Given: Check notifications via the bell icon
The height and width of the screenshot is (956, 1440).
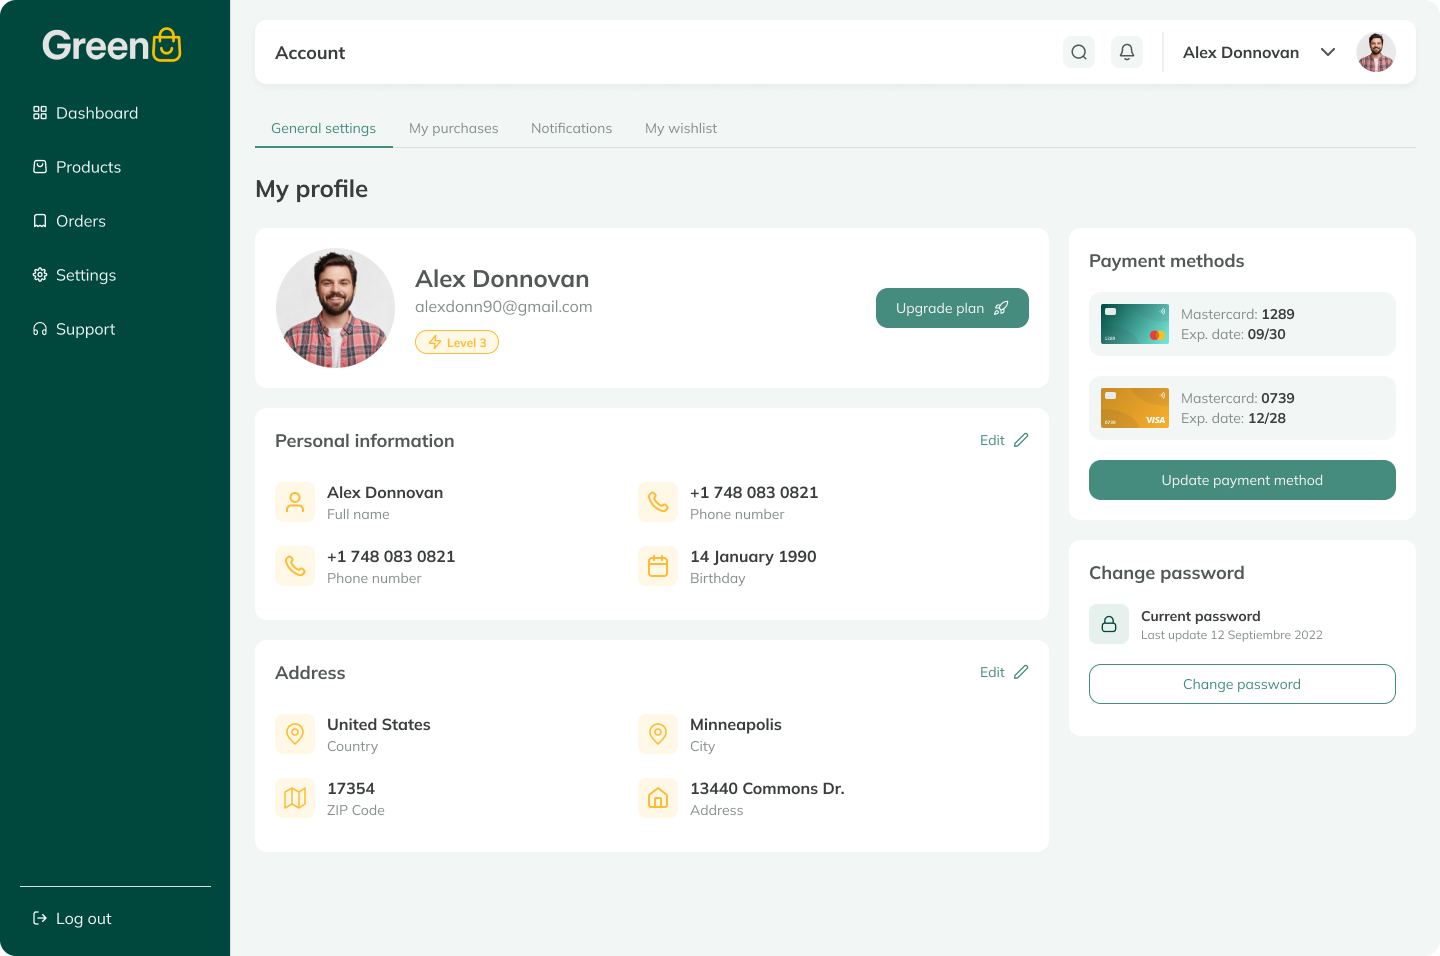Looking at the screenshot, I should click(1127, 51).
